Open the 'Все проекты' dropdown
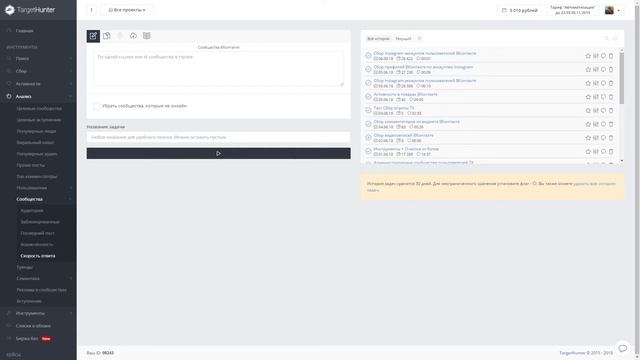 (x=127, y=10)
